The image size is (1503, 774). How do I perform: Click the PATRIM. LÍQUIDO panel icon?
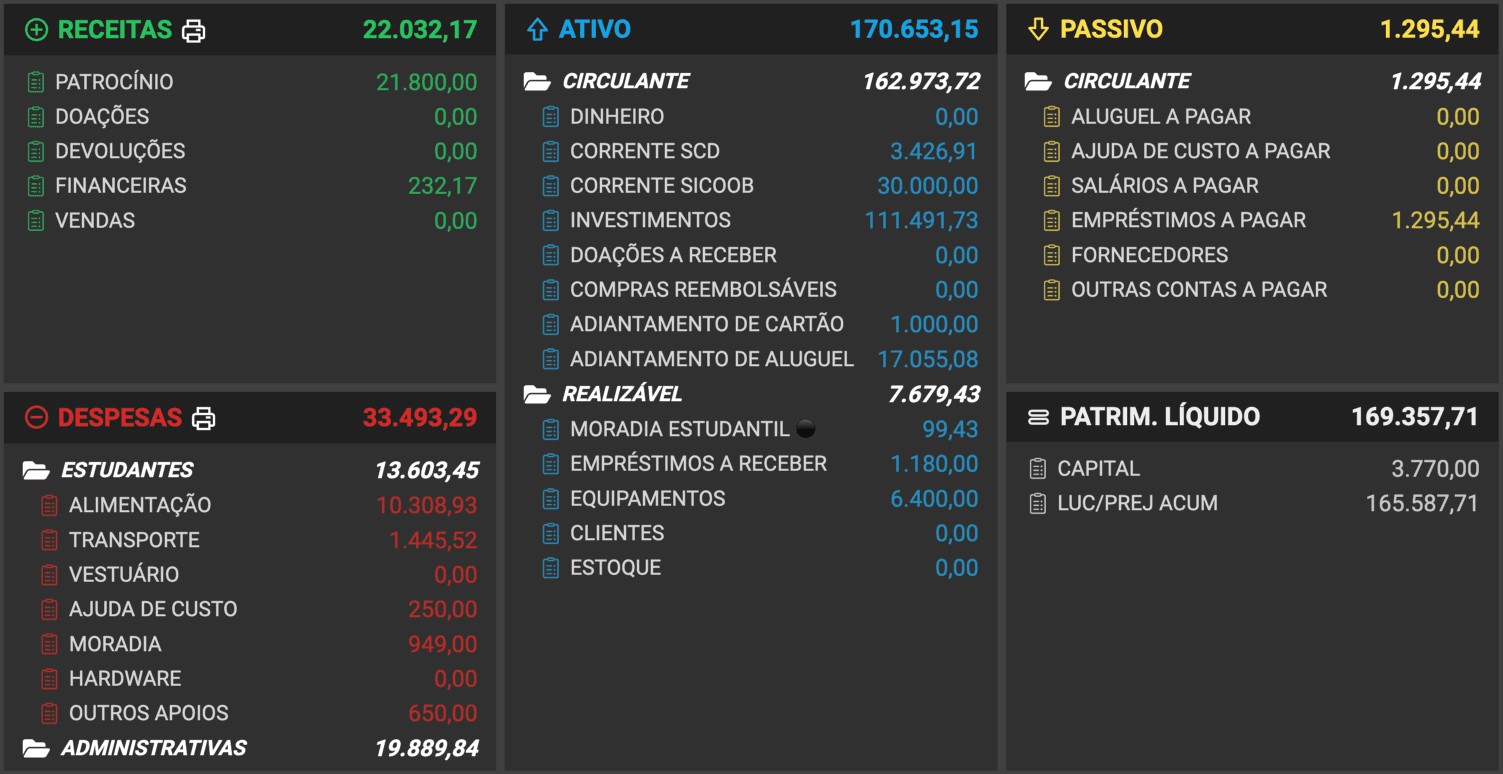pos(1040,417)
